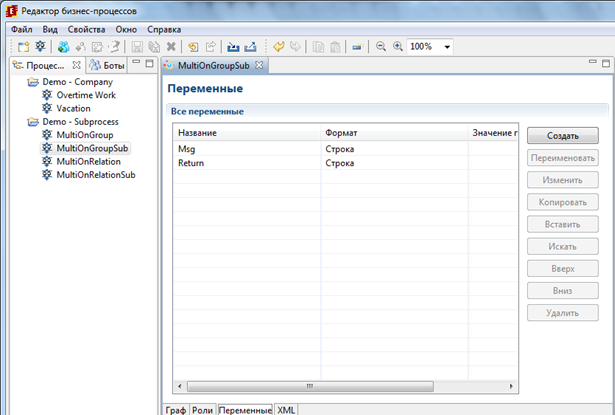Viewport: 615px width, 415px height.
Task: Click the yellow undo arrow
Action: 278,47
